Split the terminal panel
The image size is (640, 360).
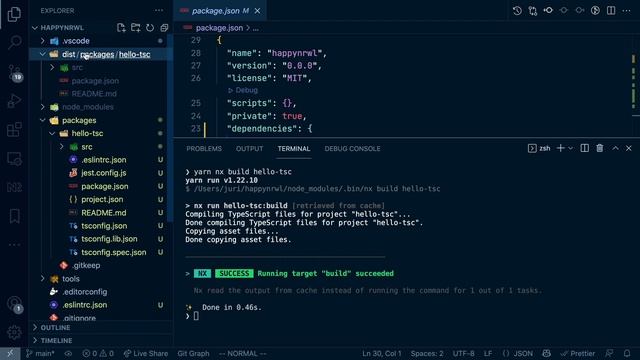pyautogui.click(x=584, y=148)
